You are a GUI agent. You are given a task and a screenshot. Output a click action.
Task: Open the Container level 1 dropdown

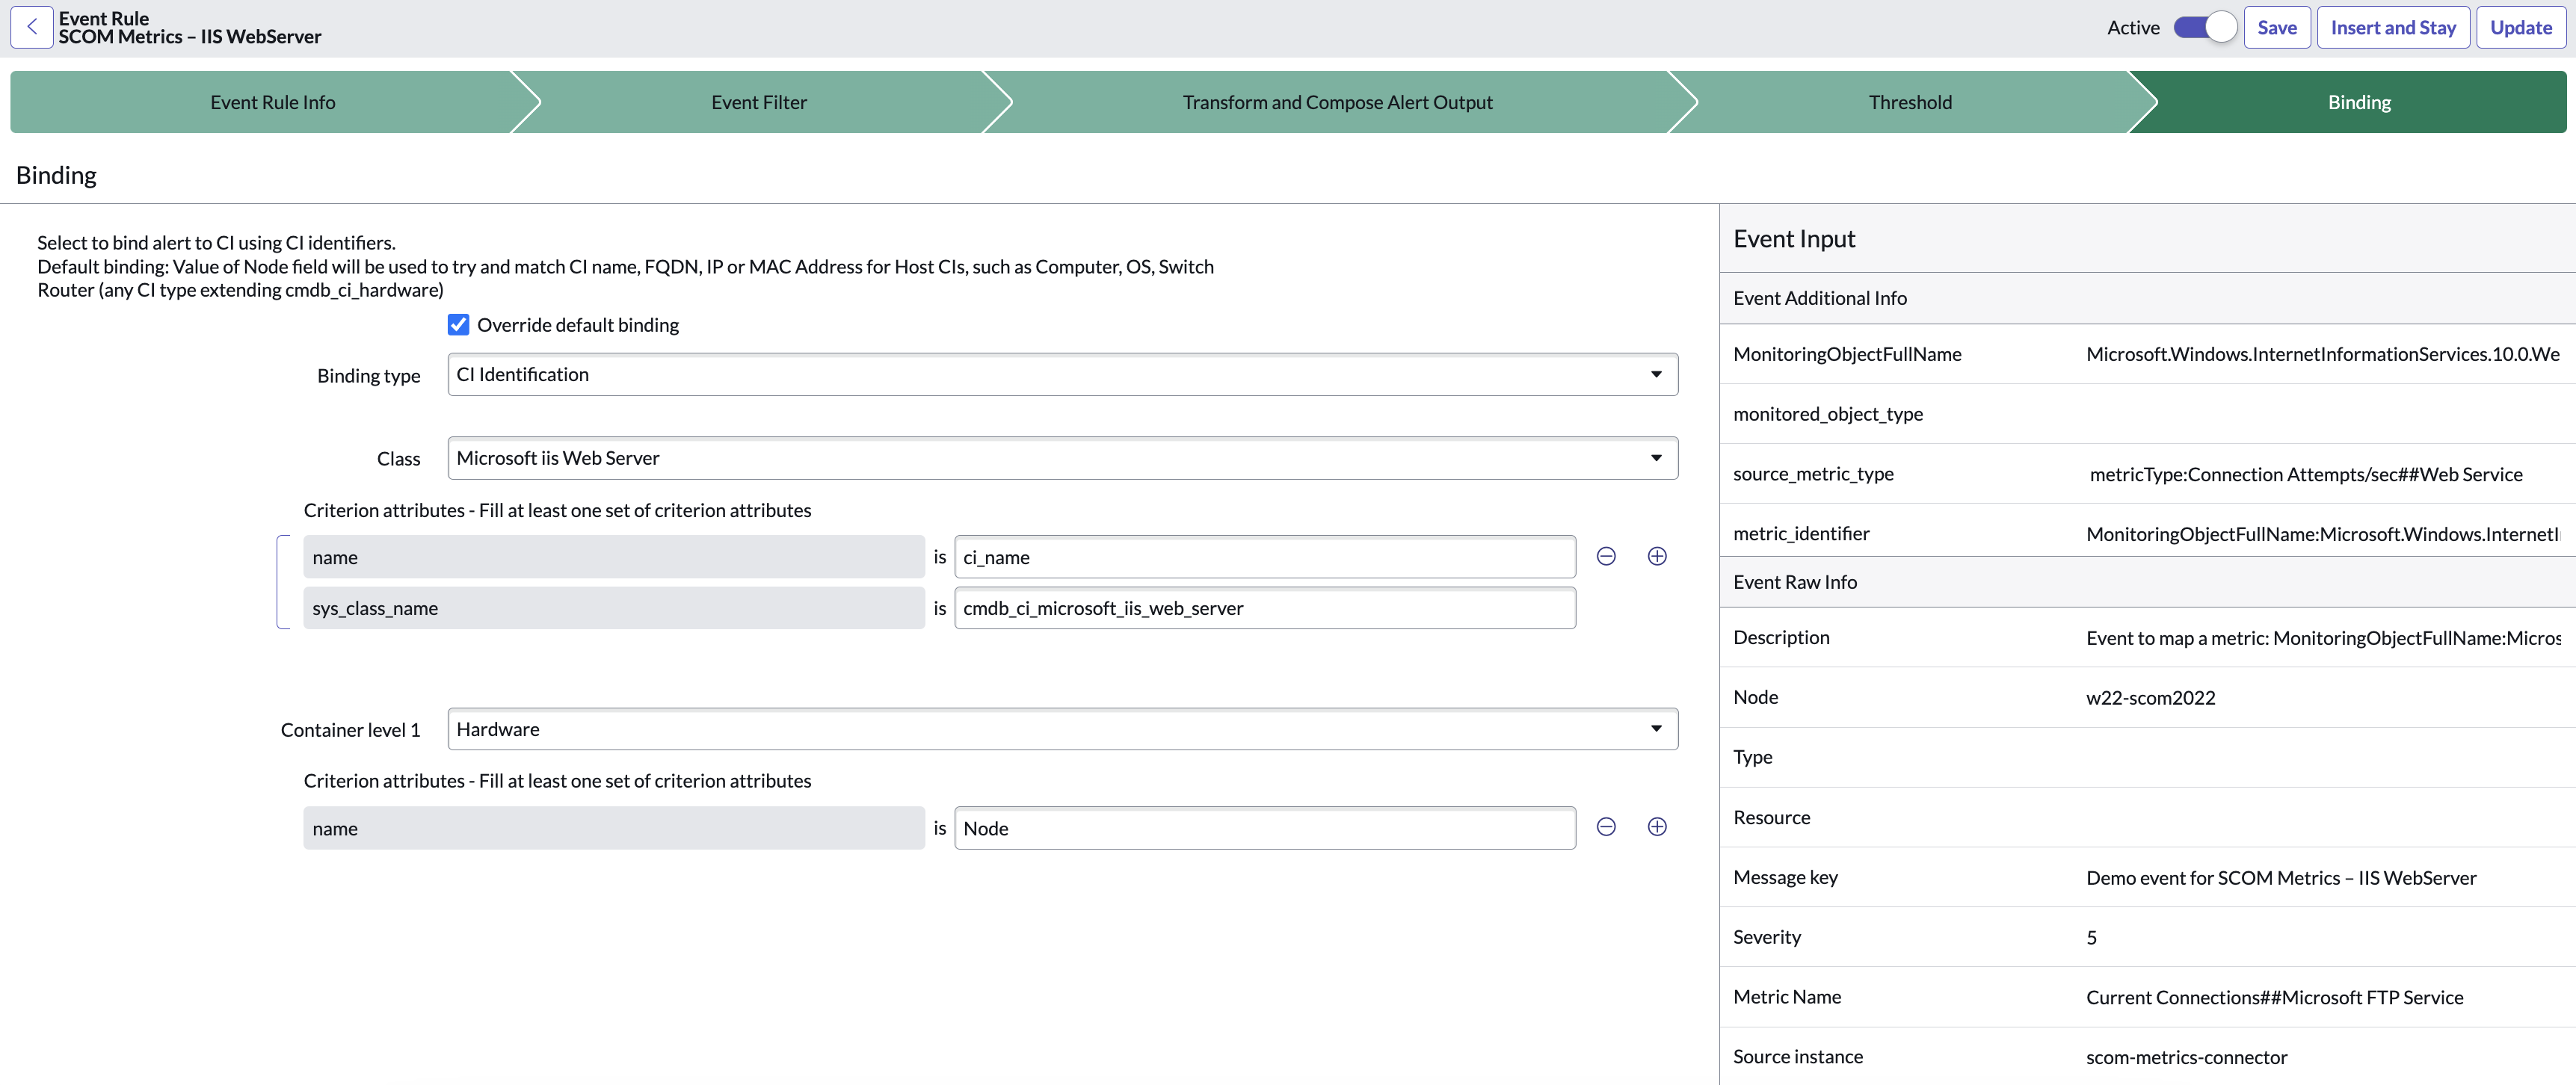(1062, 729)
